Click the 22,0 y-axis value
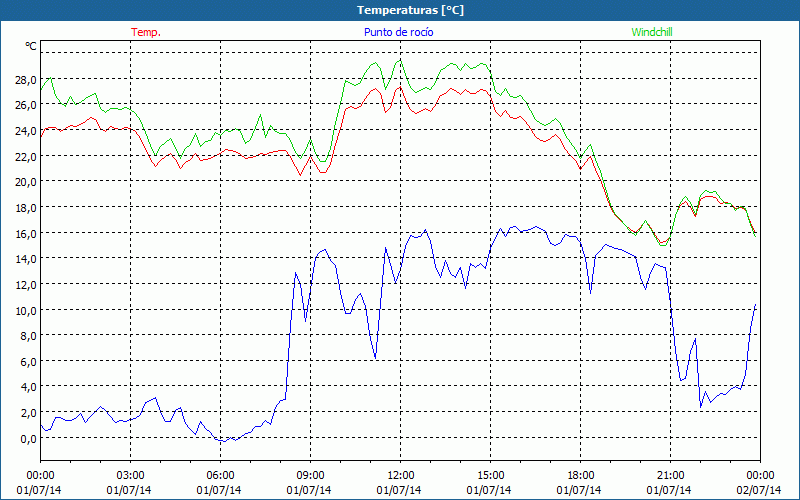Viewport: 800px width, 500px height. (x=27, y=157)
